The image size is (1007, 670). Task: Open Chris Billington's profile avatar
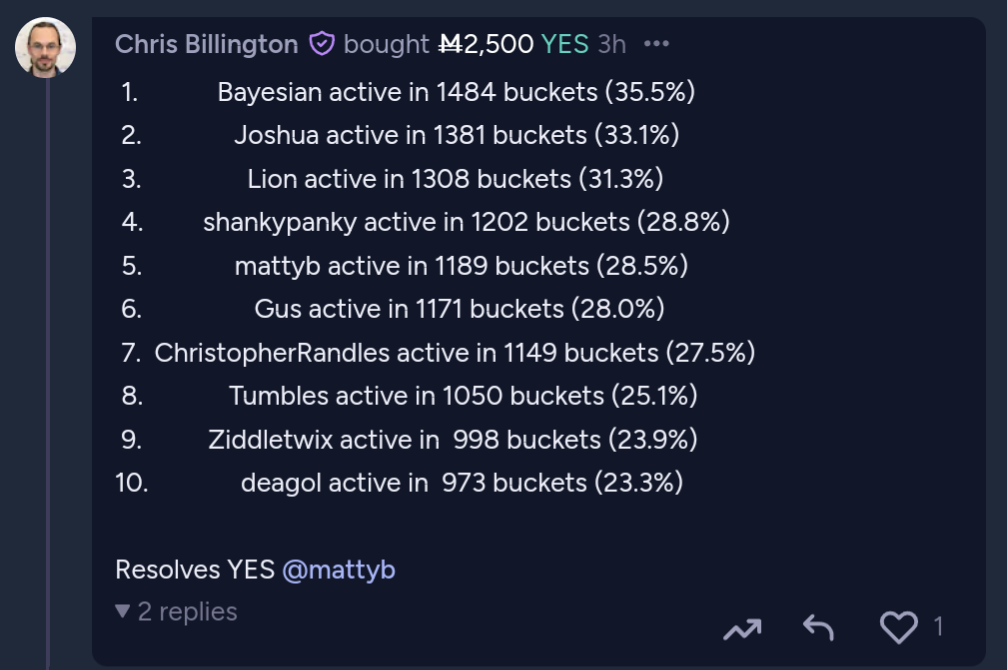click(x=46, y=47)
